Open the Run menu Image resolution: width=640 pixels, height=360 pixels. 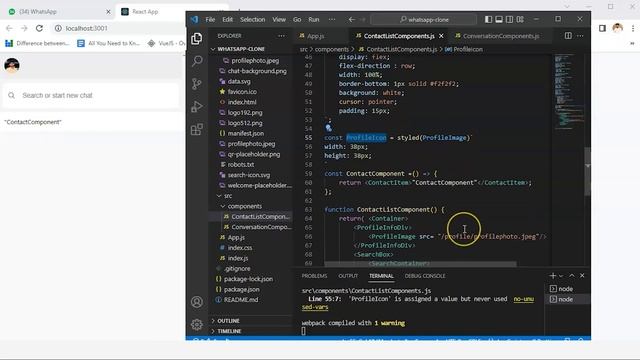click(x=313, y=20)
